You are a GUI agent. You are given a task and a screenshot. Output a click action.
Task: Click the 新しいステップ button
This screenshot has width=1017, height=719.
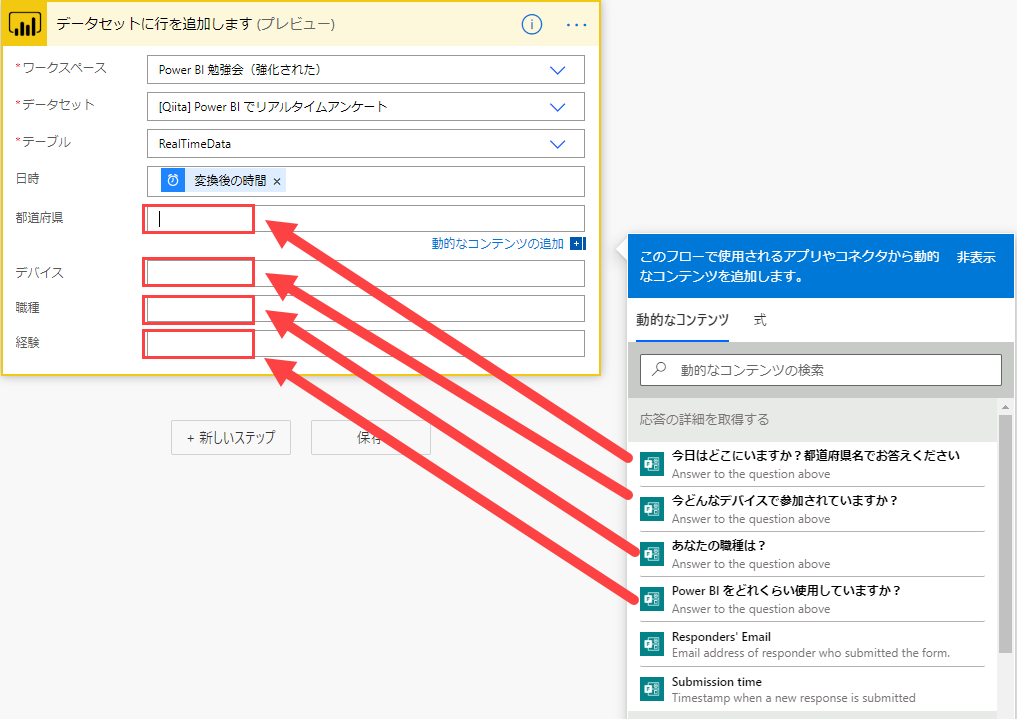(231, 438)
